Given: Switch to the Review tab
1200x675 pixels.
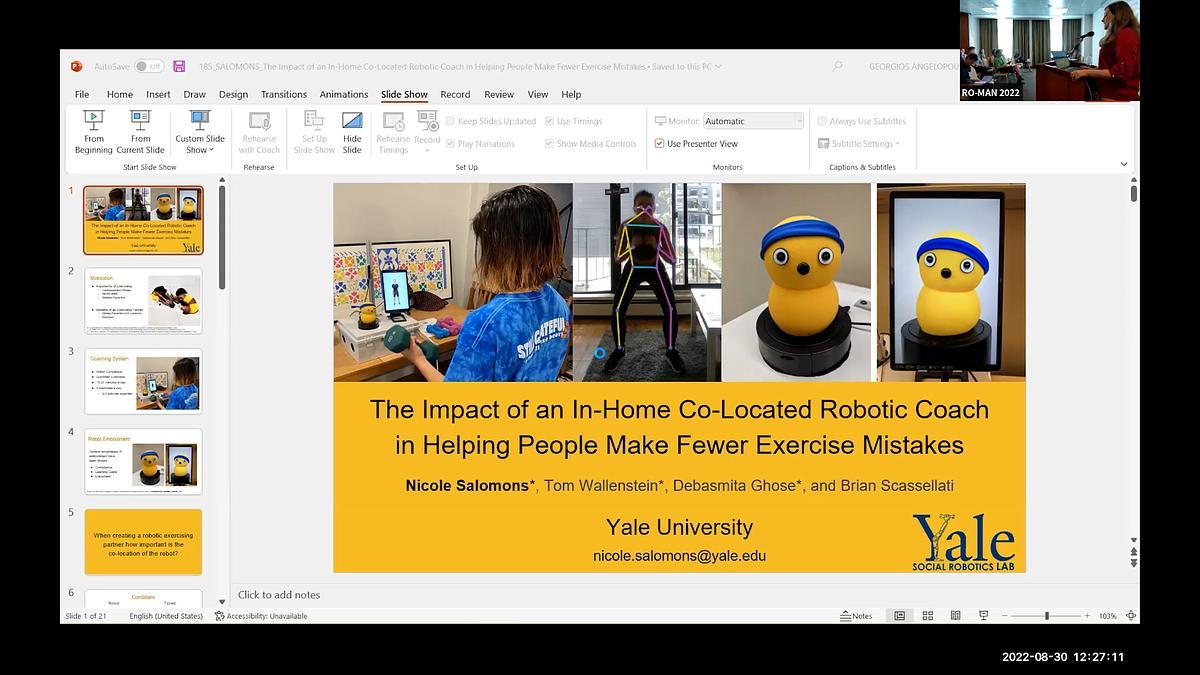Looking at the screenshot, I should pyautogui.click(x=499, y=94).
